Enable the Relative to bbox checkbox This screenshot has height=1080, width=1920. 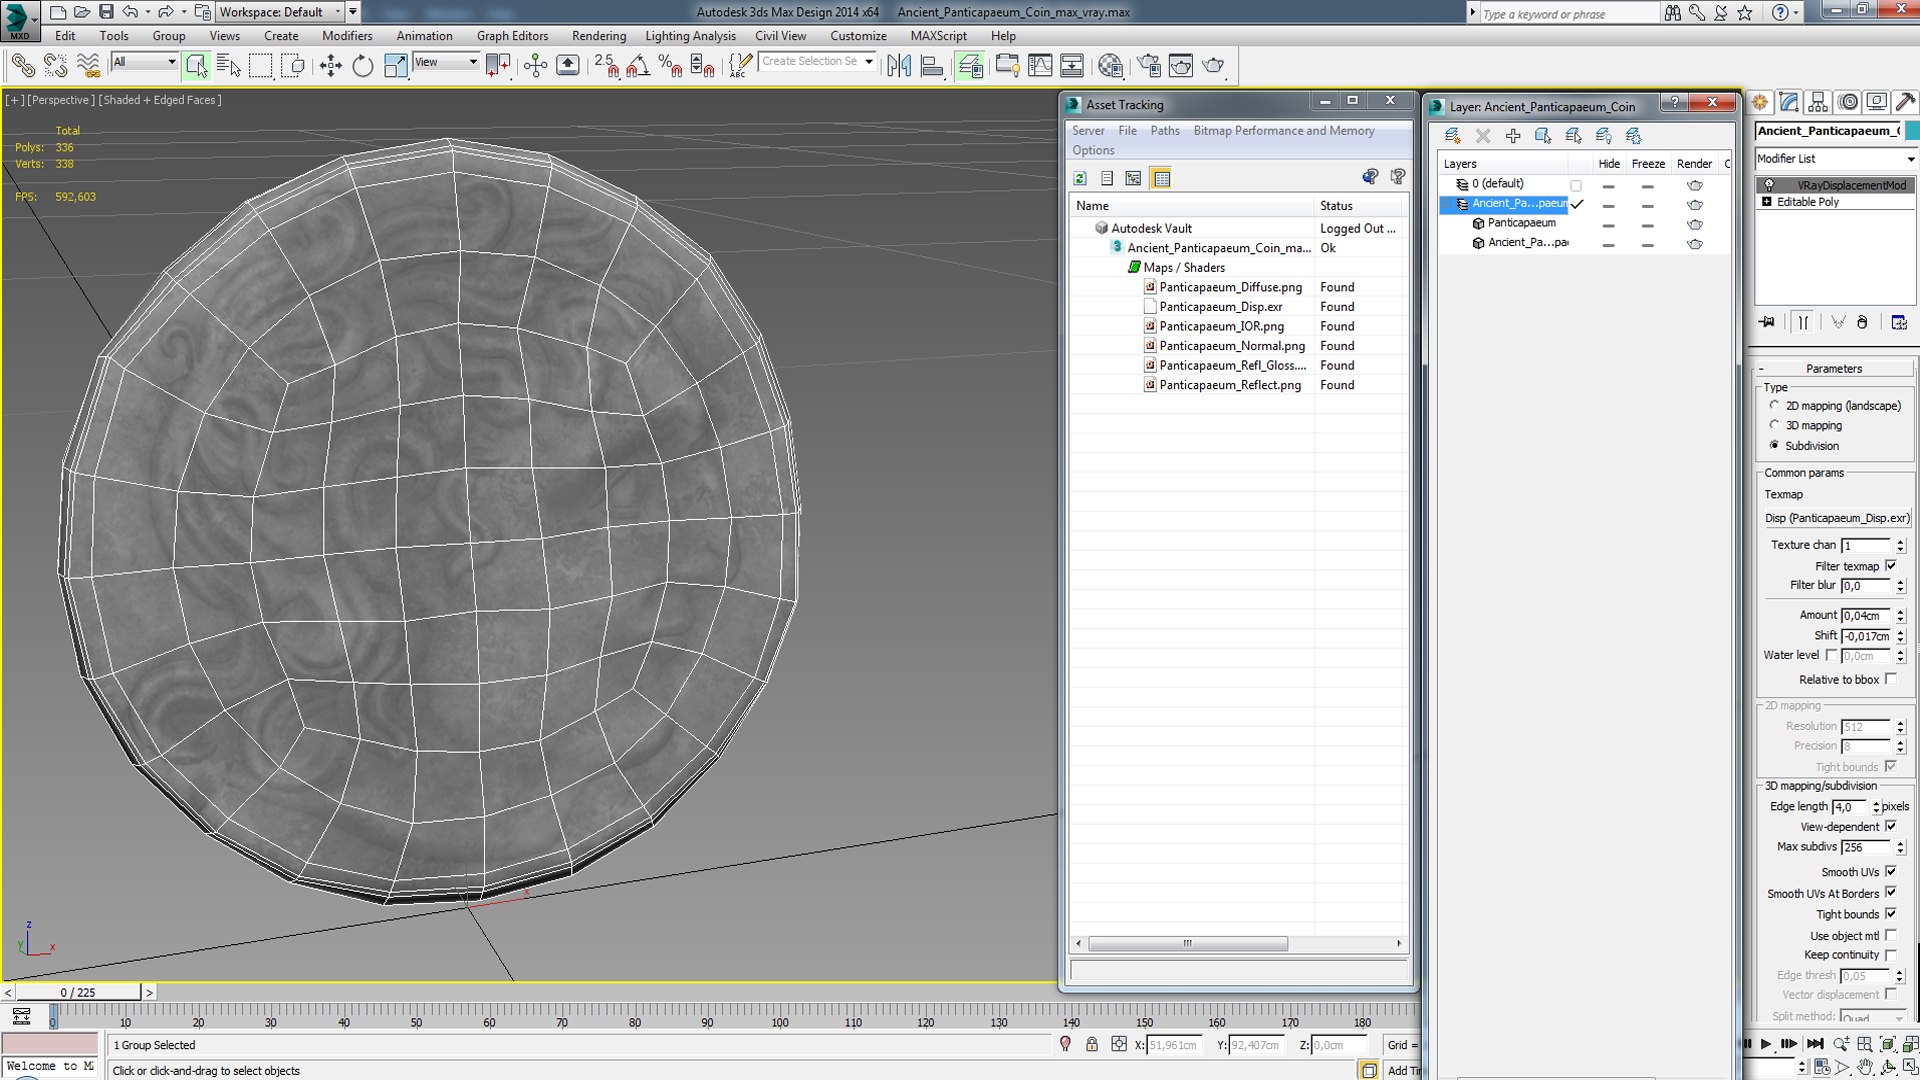pyautogui.click(x=1890, y=679)
